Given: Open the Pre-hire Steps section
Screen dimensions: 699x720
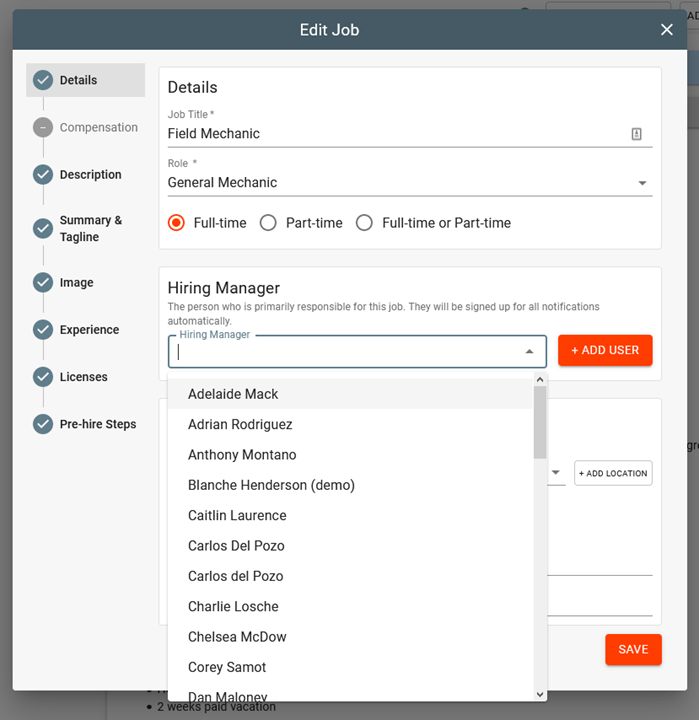Looking at the screenshot, I should pyautogui.click(x=85, y=424).
